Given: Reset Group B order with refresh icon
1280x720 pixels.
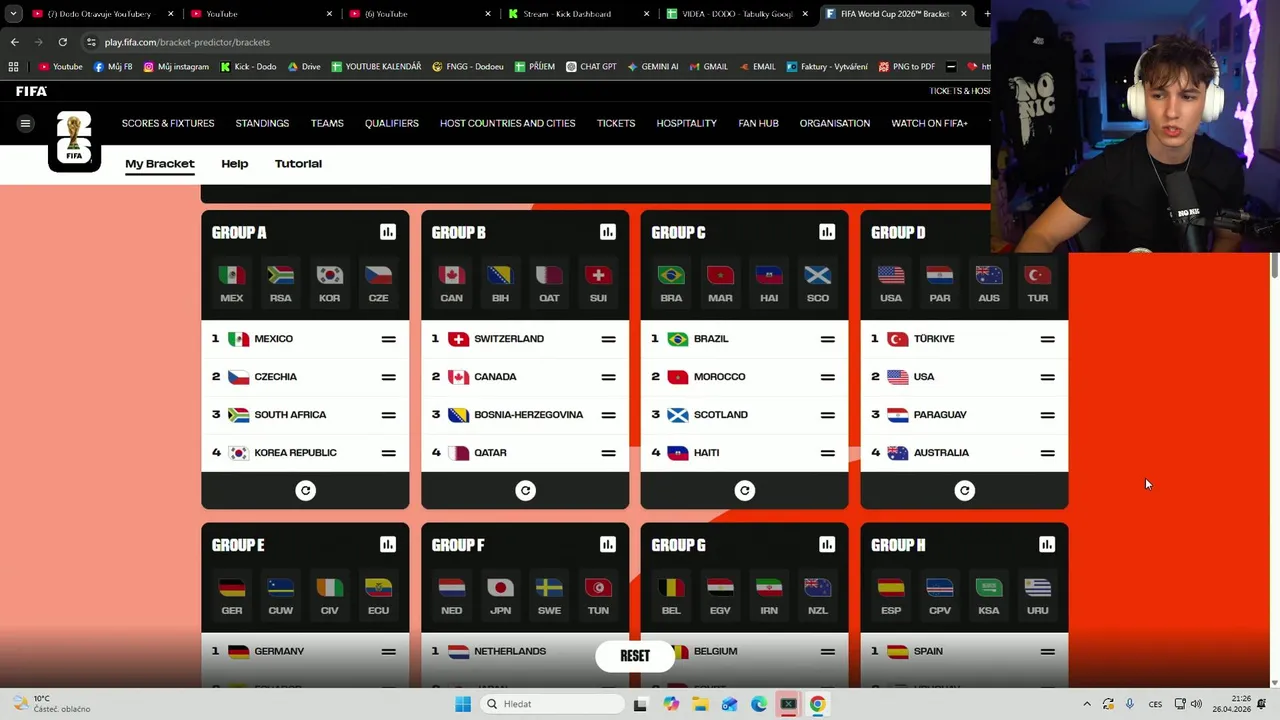Looking at the screenshot, I should click(525, 490).
